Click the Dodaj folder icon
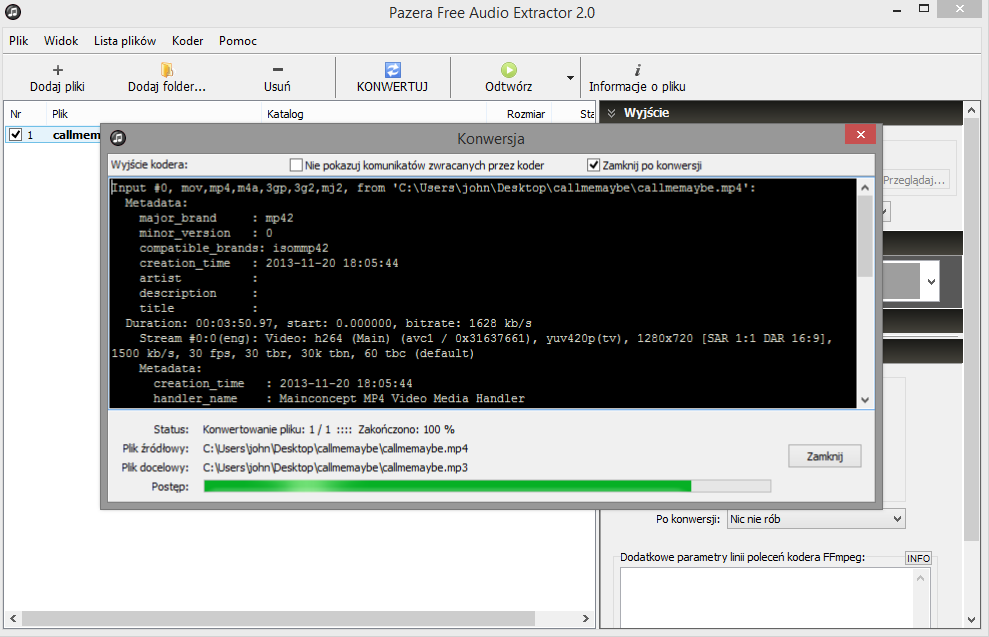 (167, 69)
